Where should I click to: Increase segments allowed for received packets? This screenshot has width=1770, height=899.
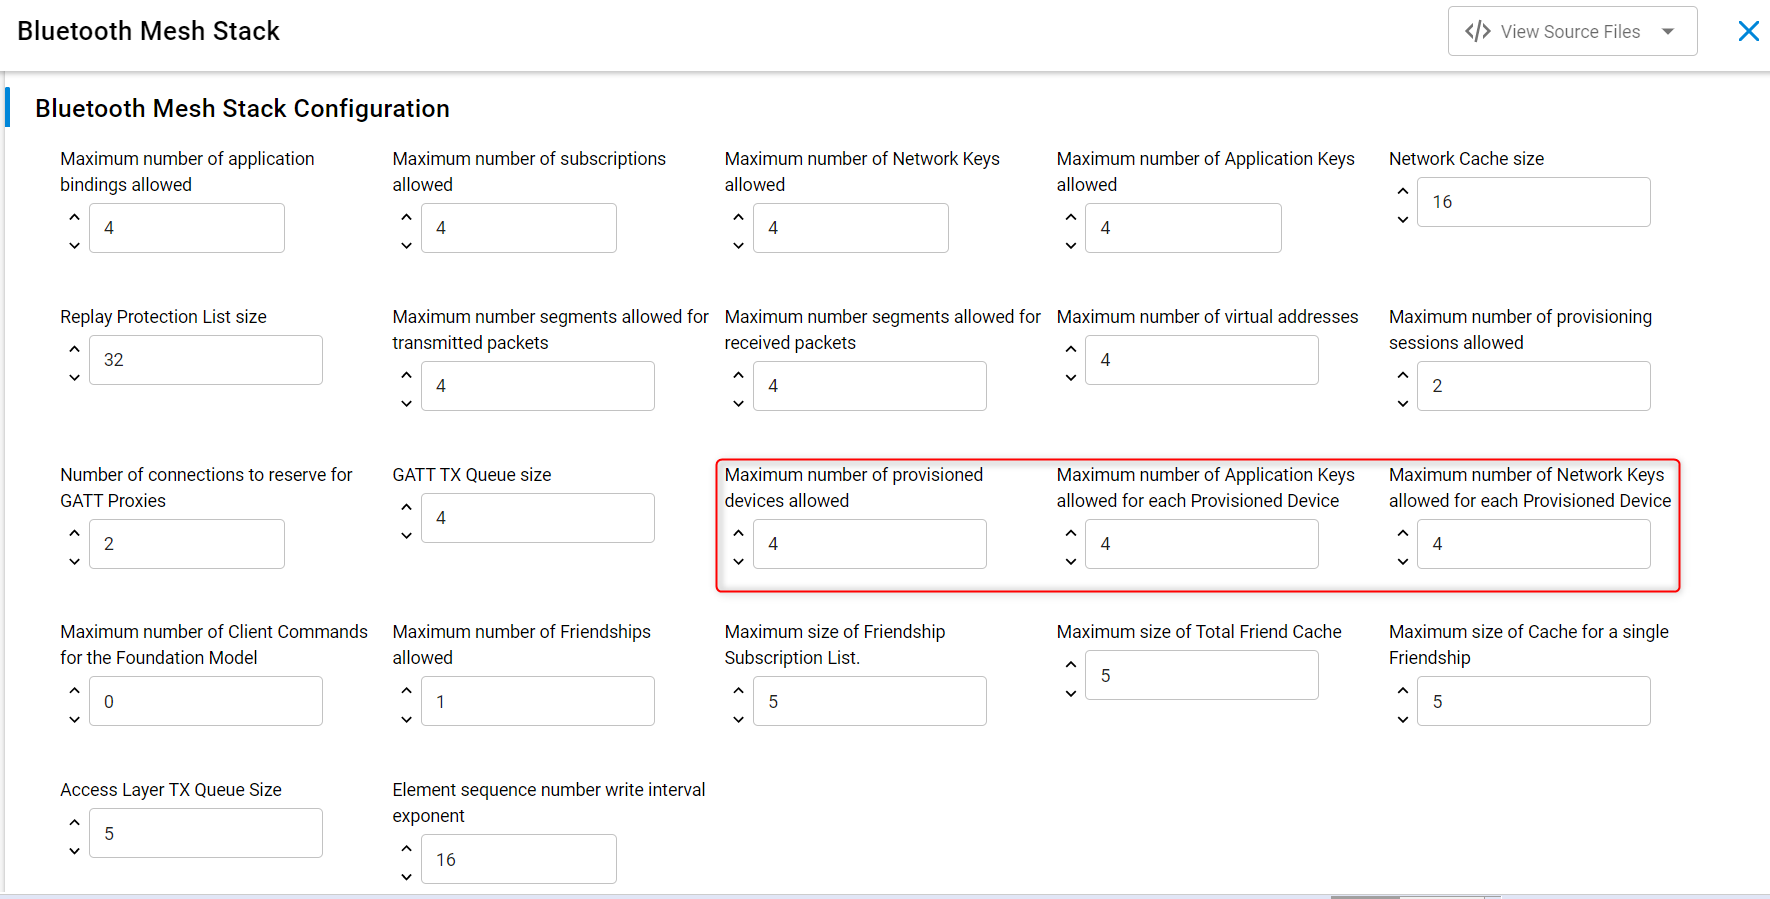(x=738, y=374)
